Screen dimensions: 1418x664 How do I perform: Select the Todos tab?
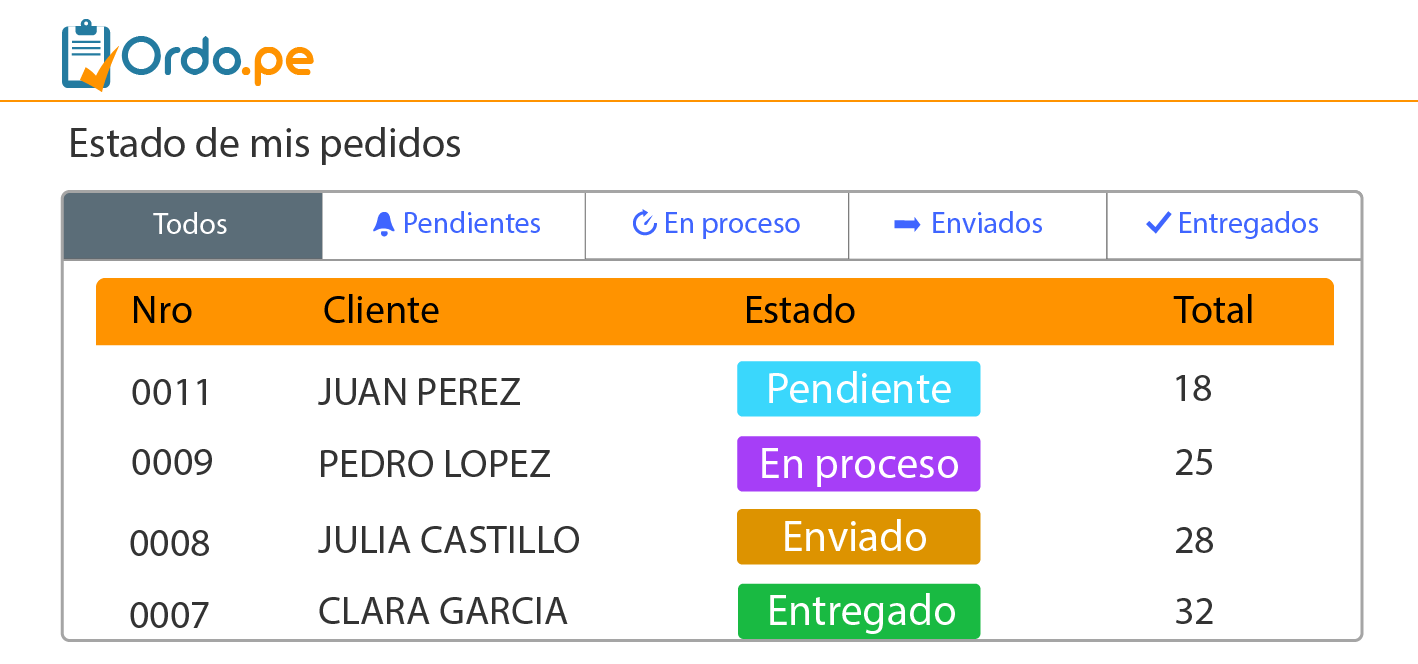click(191, 225)
